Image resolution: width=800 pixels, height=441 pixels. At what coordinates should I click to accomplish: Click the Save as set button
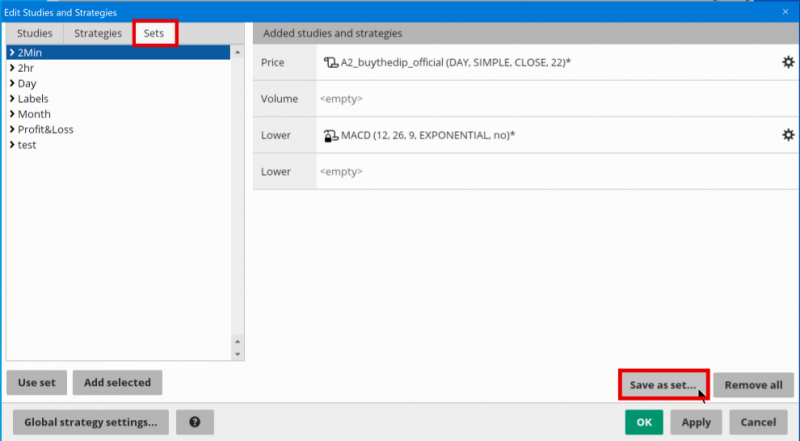pos(663,384)
